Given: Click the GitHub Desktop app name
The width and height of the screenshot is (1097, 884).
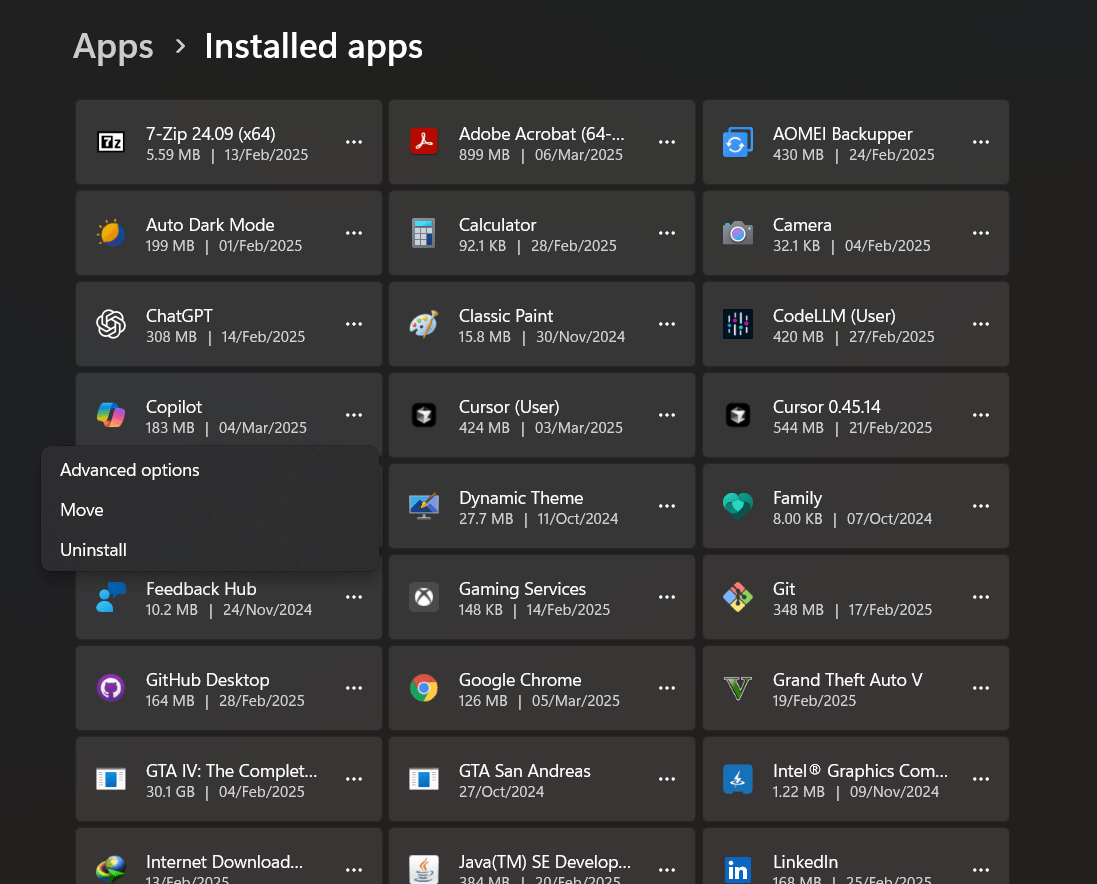Looking at the screenshot, I should point(207,680).
